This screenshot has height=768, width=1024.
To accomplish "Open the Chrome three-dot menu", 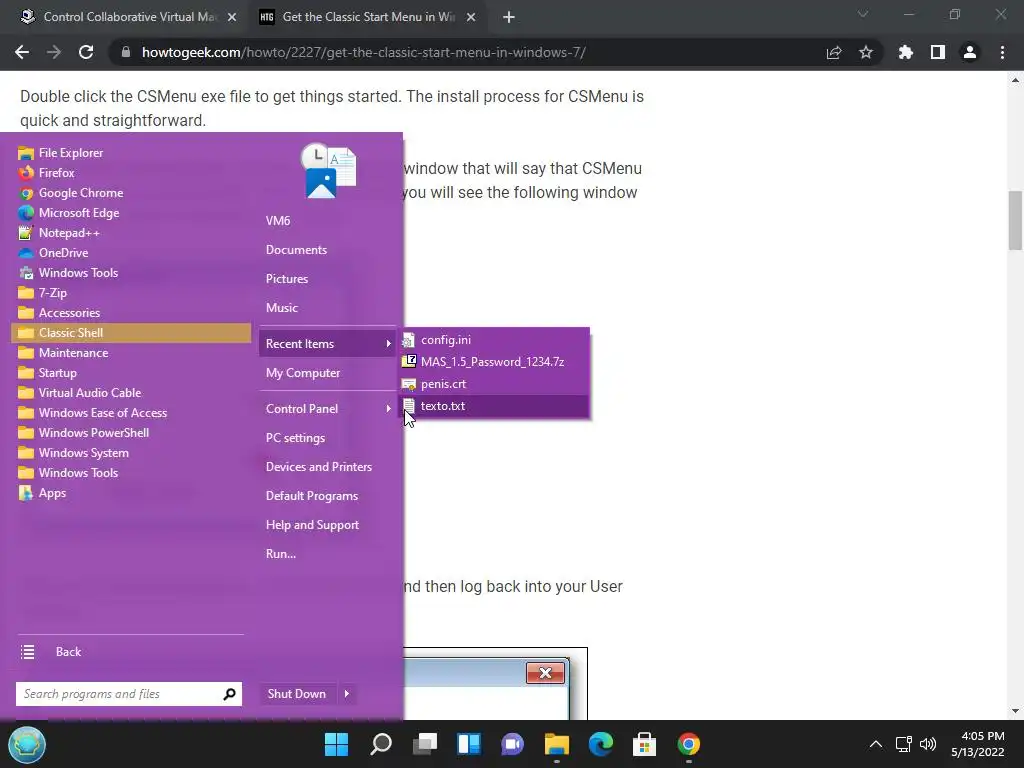I will (x=1002, y=52).
